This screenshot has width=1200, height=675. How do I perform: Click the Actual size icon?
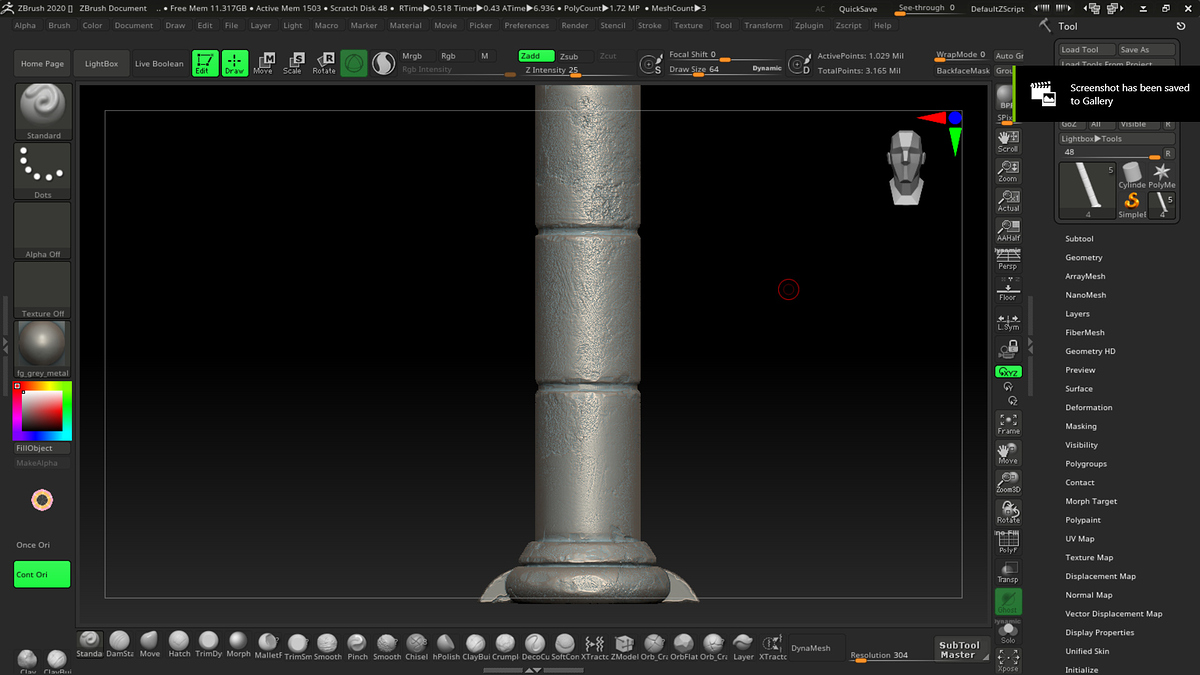[x=1008, y=200]
